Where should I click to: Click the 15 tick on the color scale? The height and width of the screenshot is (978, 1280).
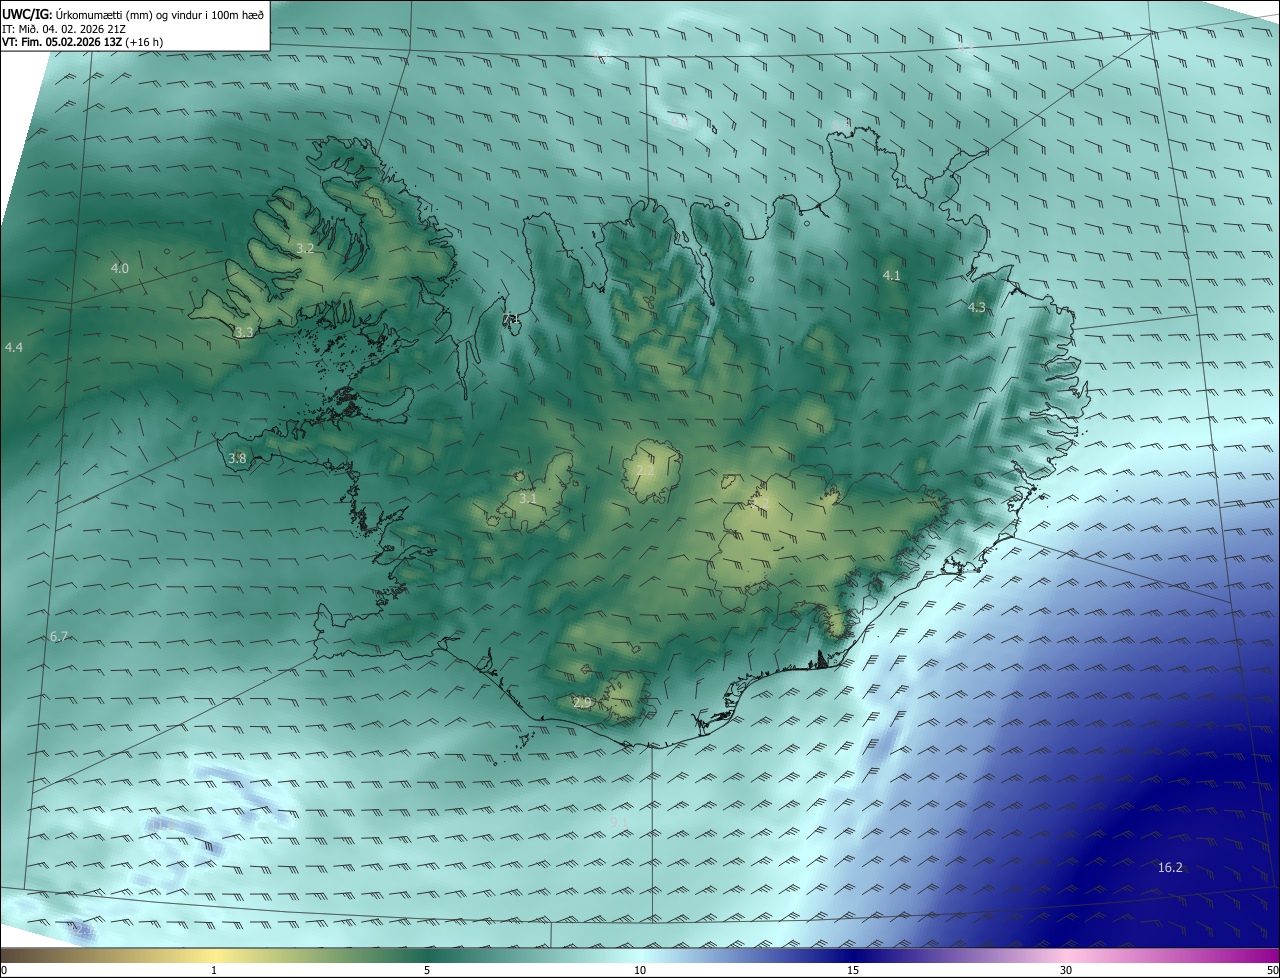click(853, 970)
